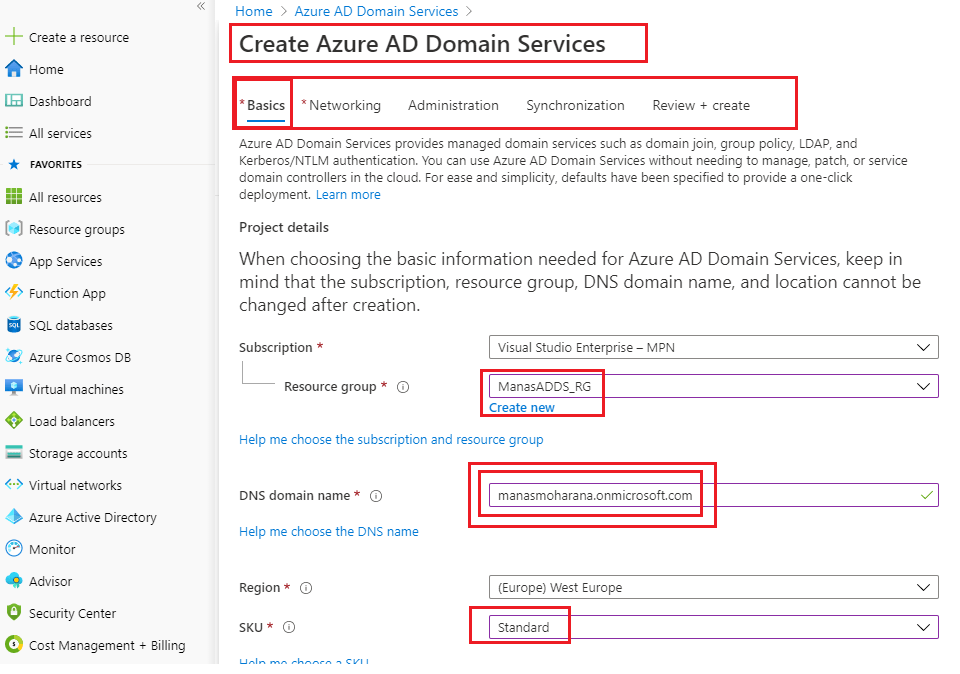The width and height of the screenshot is (960, 674).
Task: Click the Virtual machines monitor icon
Action: tap(13, 388)
